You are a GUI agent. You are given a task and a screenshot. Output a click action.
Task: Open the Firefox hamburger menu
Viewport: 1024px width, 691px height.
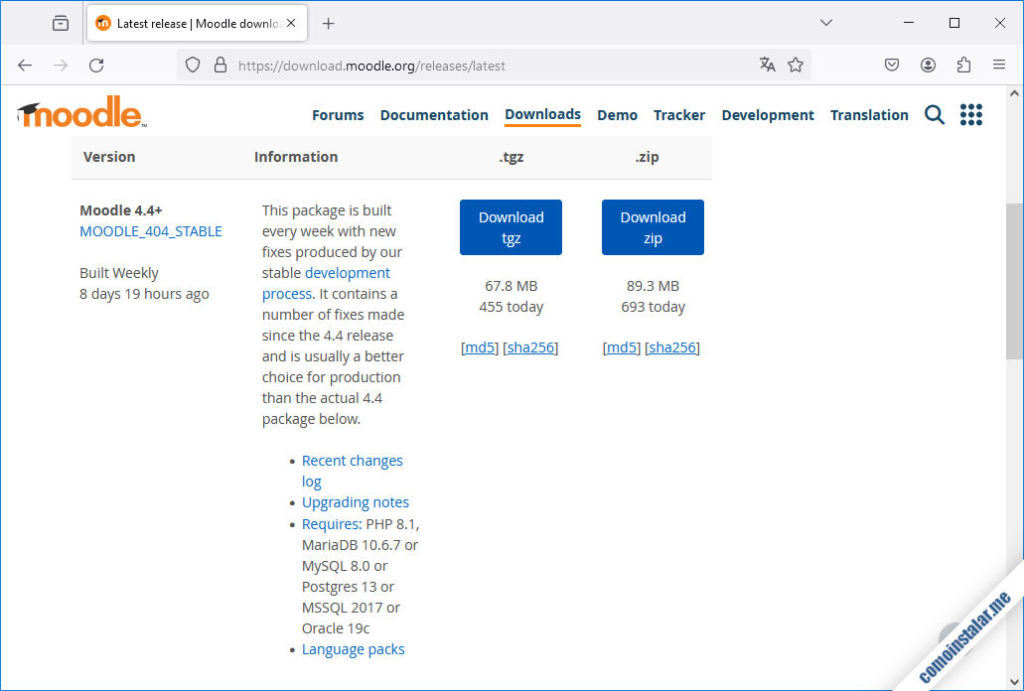click(998, 64)
